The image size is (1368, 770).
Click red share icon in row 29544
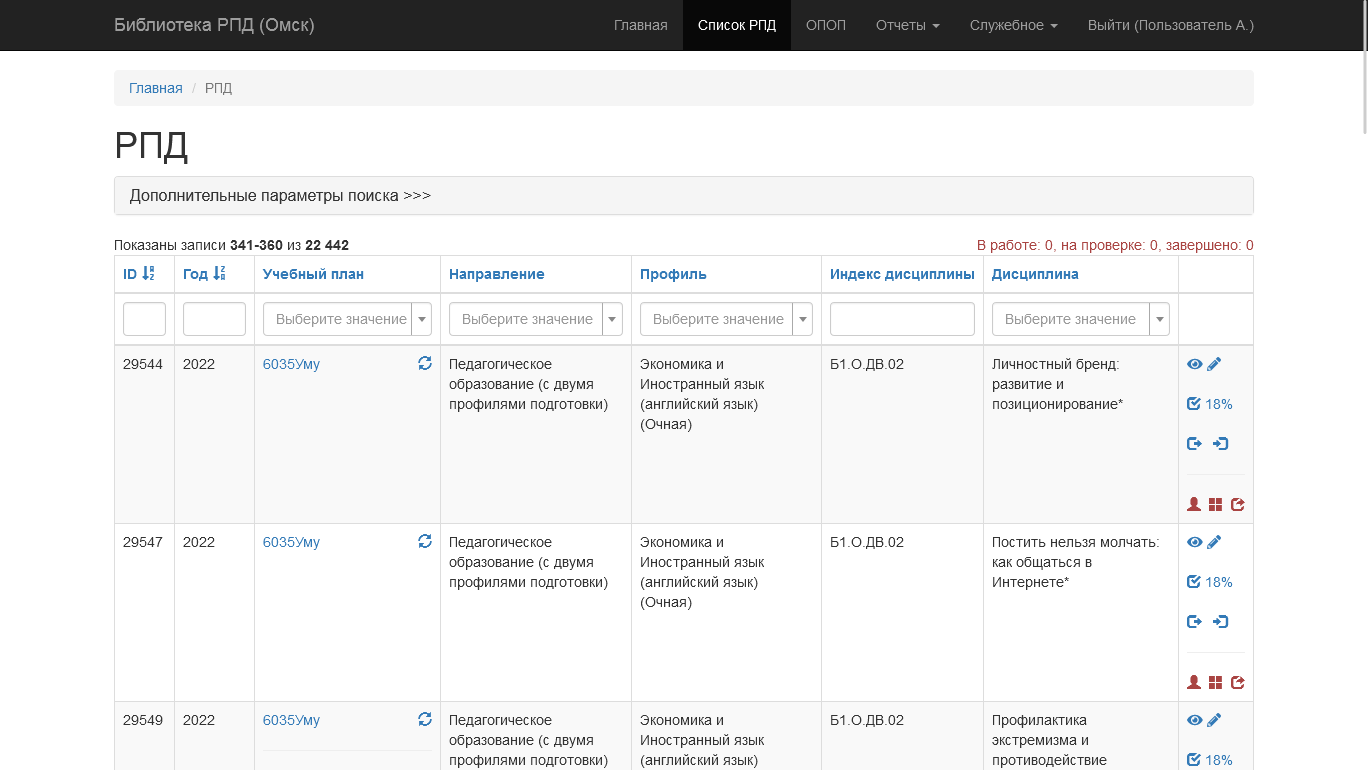tap(1238, 505)
